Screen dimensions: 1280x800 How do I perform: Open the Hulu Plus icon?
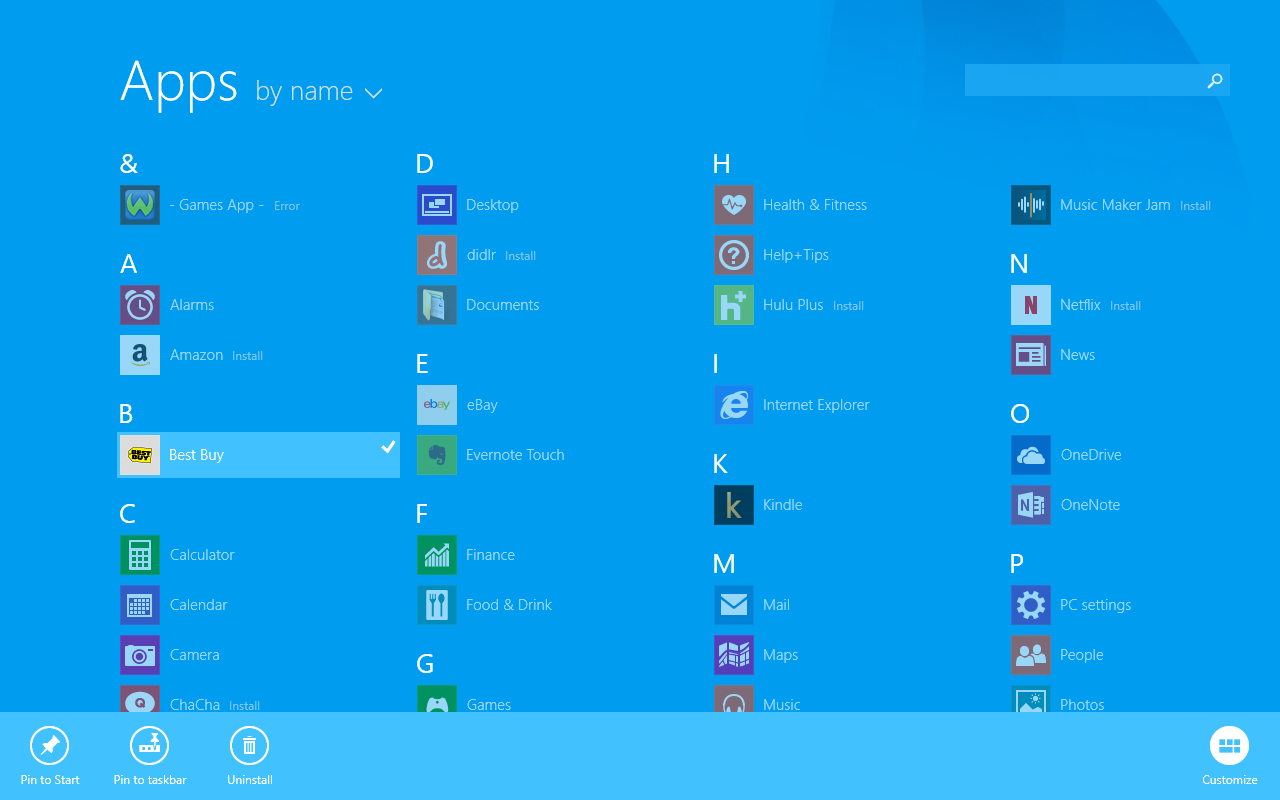point(734,305)
